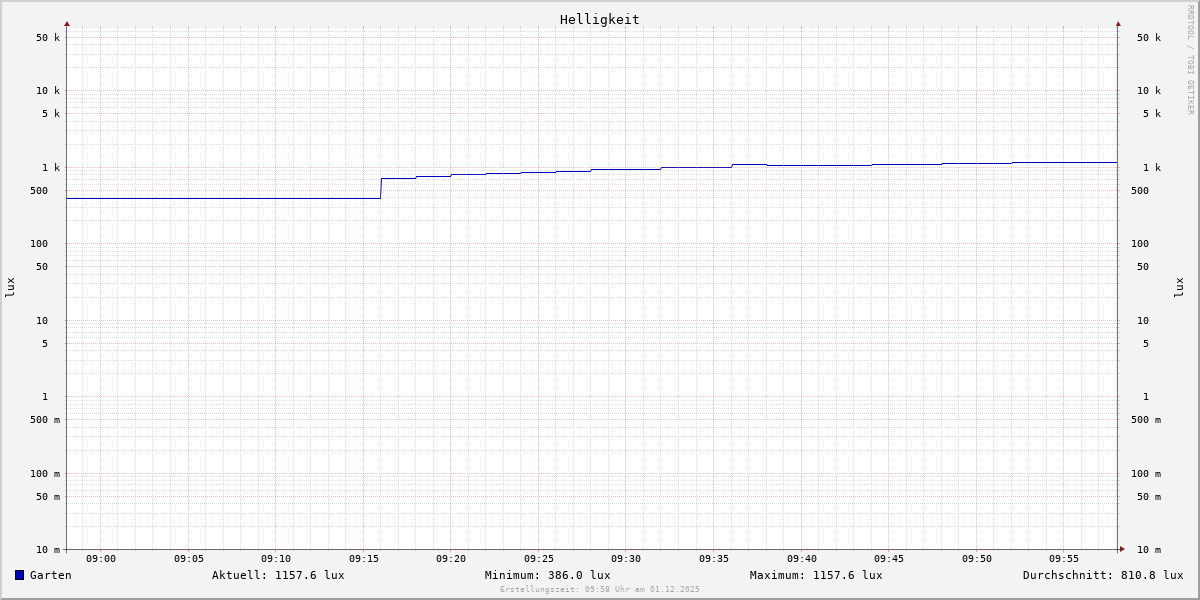Click the 10 m label on right axis

coord(1148,550)
